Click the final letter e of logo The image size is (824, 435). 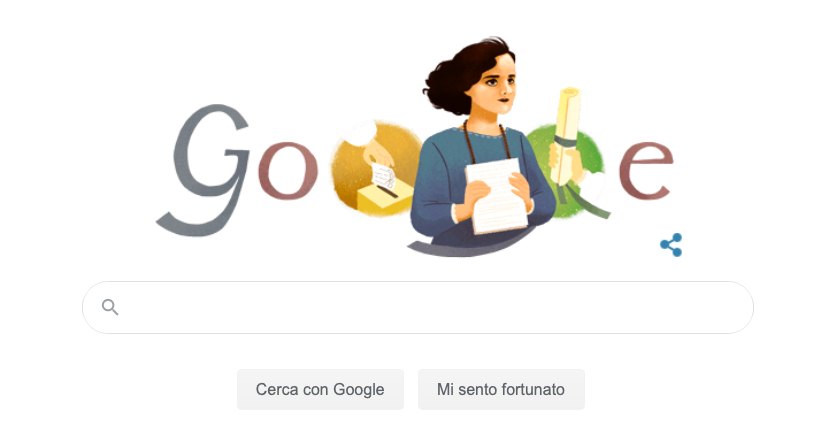[646, 171]
